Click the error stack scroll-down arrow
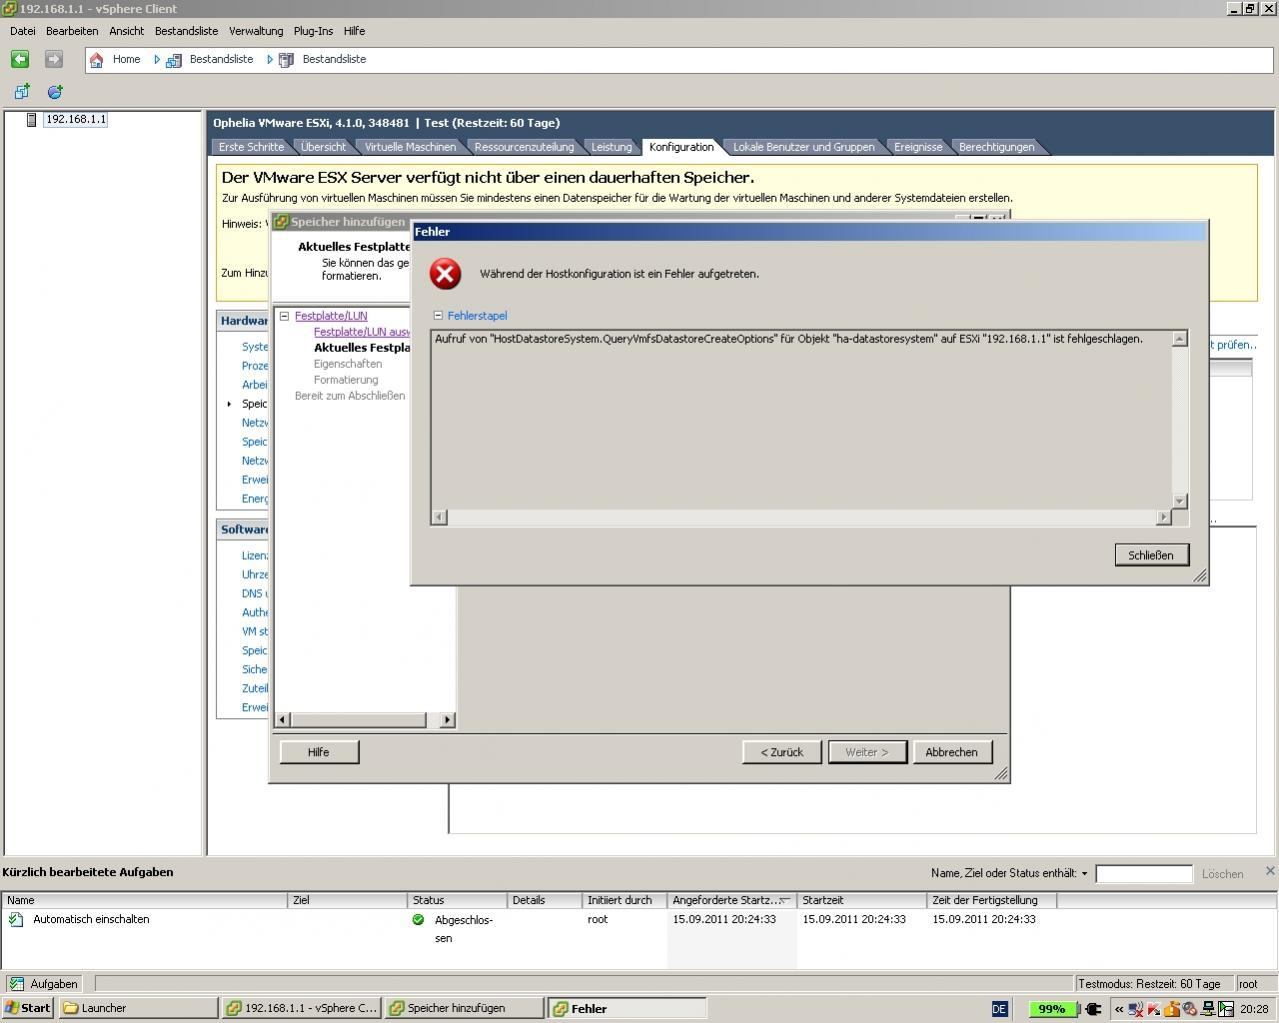1279x1023 pixels. coord(1180,501)
